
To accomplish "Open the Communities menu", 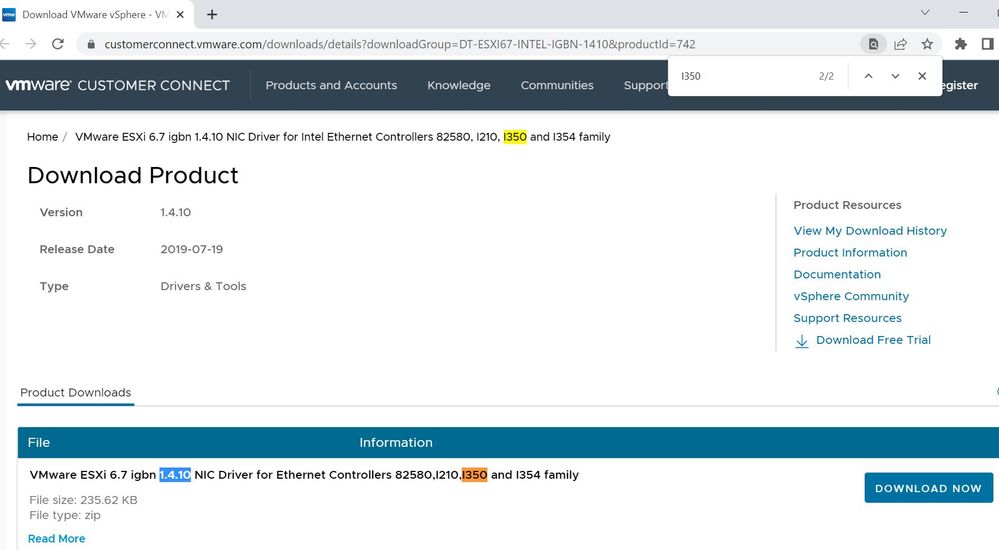I will click(x=557, y=85).
